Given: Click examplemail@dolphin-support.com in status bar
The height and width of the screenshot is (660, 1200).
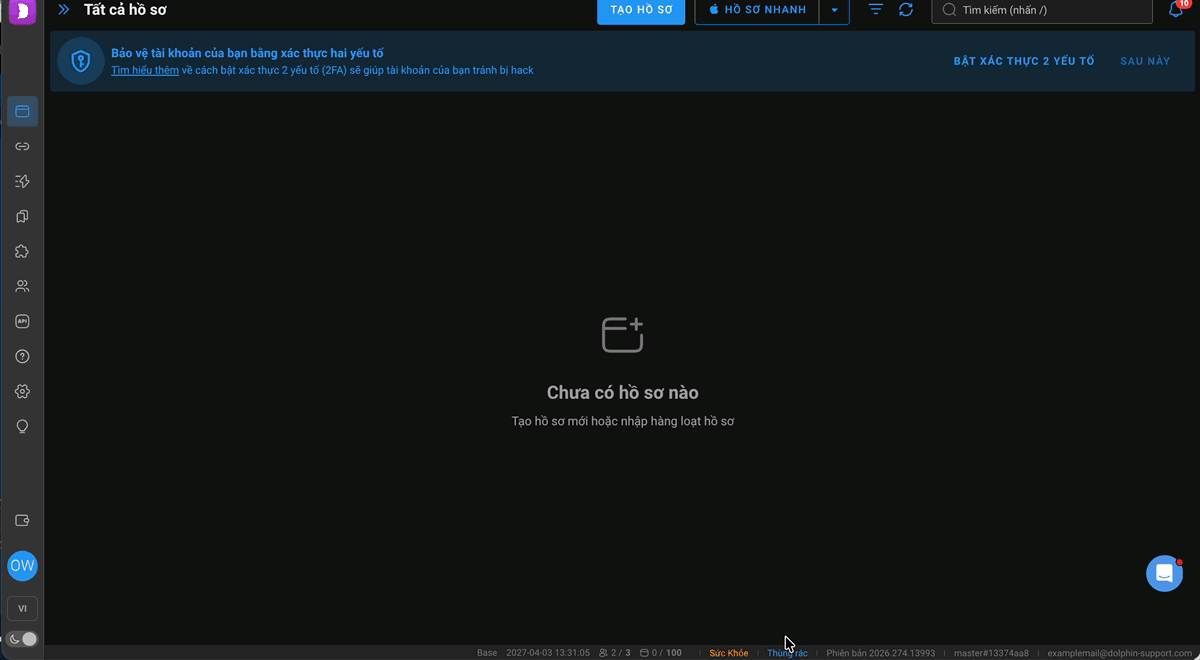Looking at the screenshot, I should pos(1119,653).
